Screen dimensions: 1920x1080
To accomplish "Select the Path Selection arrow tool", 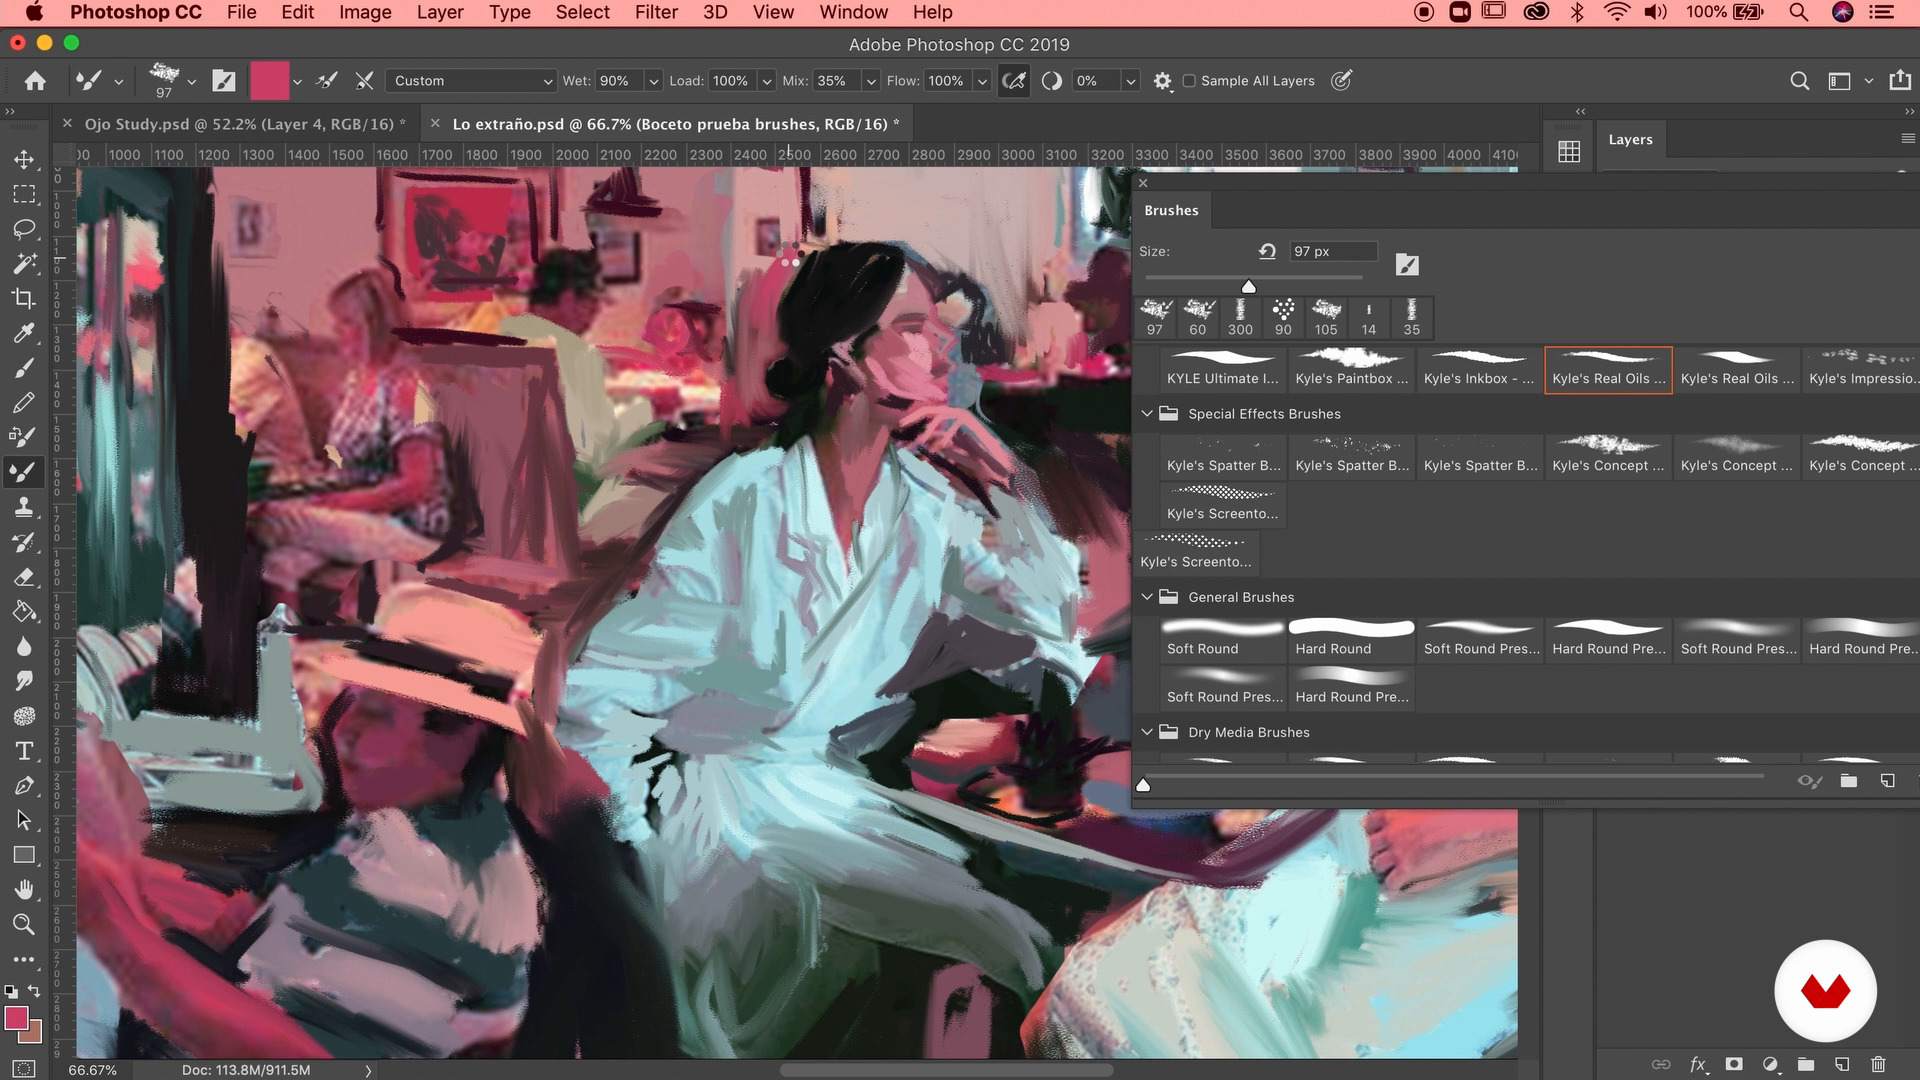I will 24,820.
